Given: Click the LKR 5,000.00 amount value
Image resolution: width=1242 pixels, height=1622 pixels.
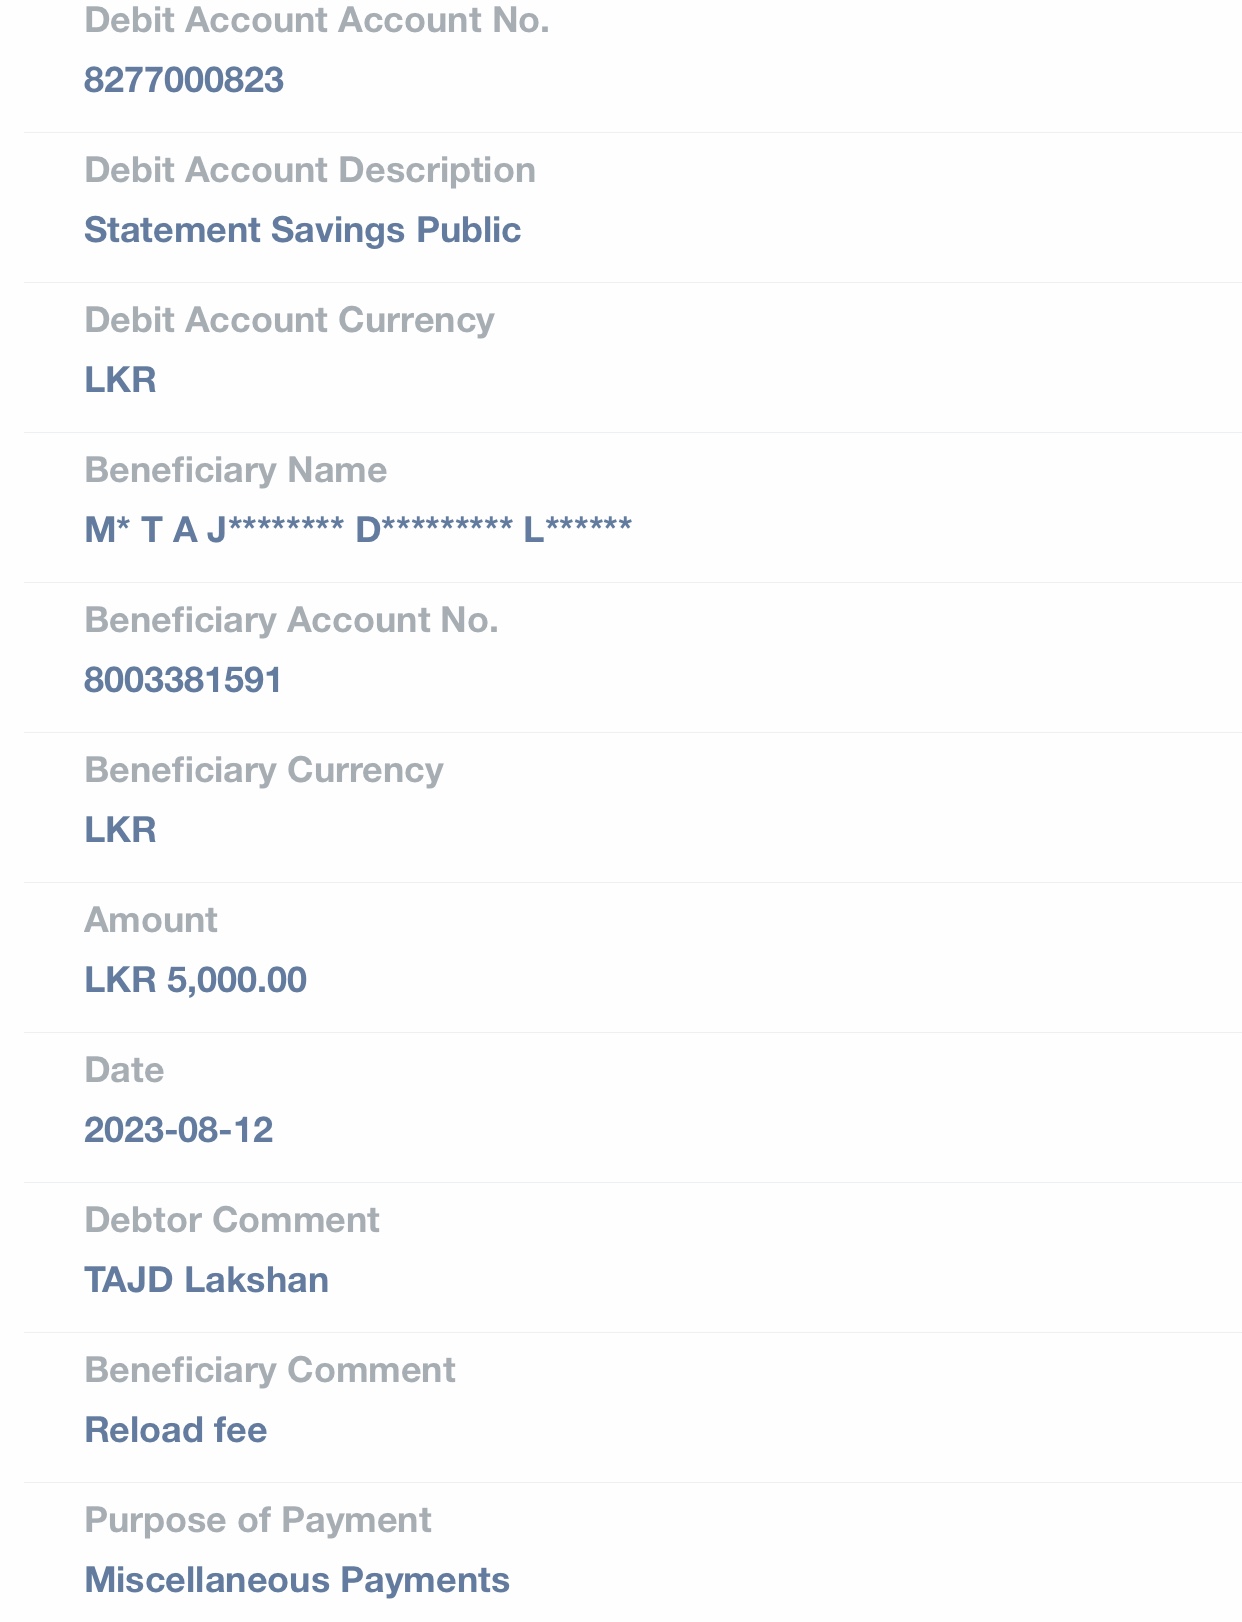Looking at the screenshot, I should click(x=195, y=980).
